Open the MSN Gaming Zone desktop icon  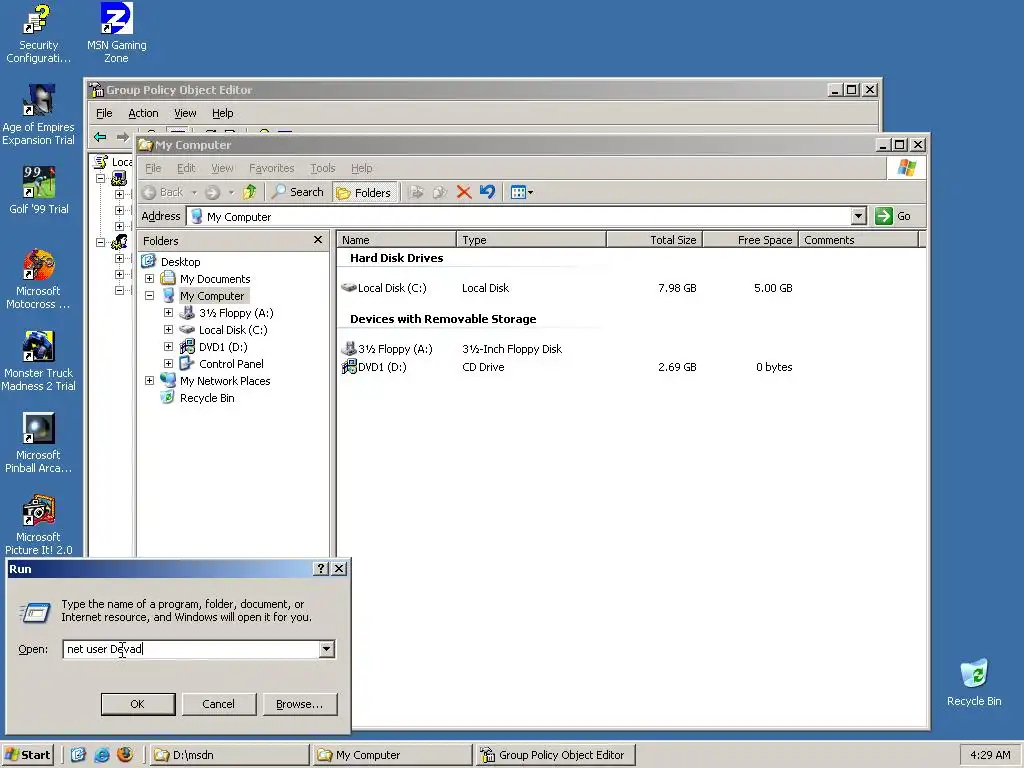click(x=116, y=34)
